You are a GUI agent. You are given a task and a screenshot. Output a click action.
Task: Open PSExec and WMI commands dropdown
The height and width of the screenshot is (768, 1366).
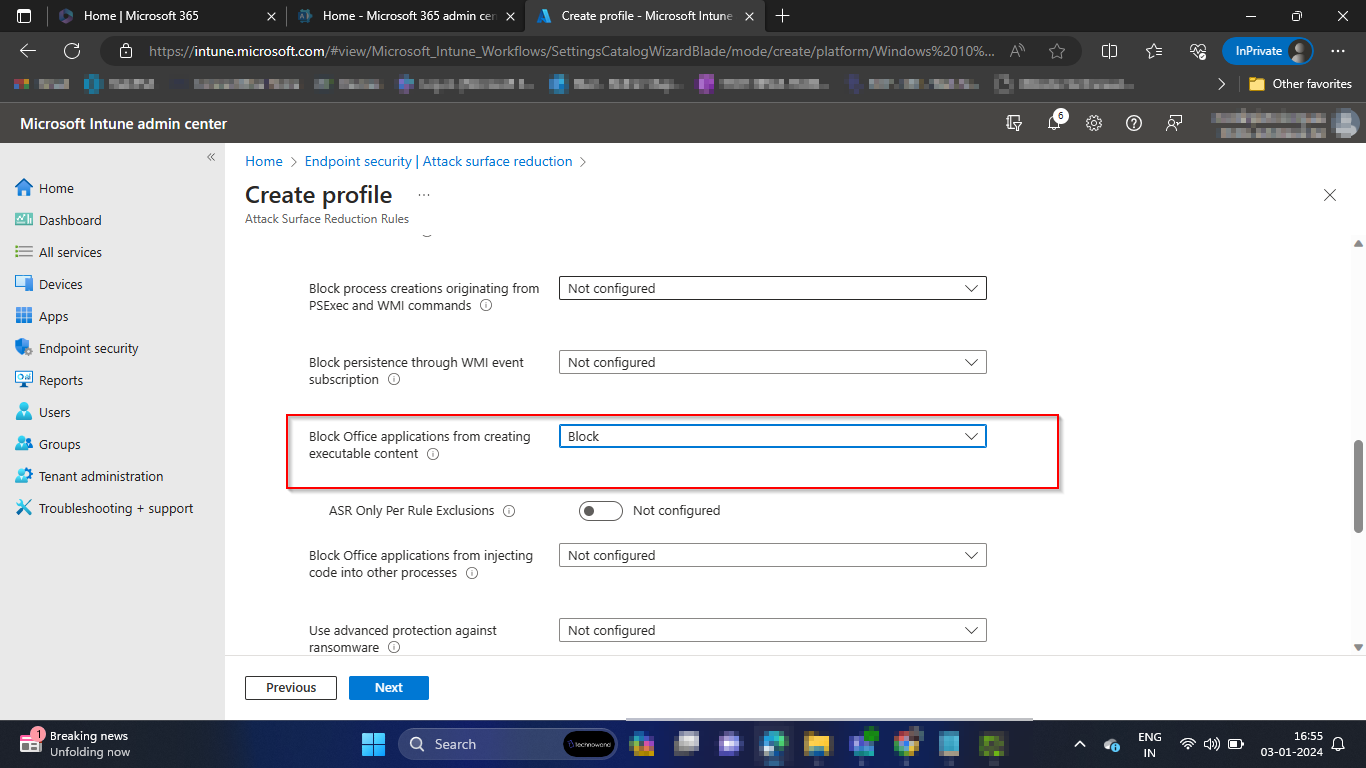pos(772,288)
